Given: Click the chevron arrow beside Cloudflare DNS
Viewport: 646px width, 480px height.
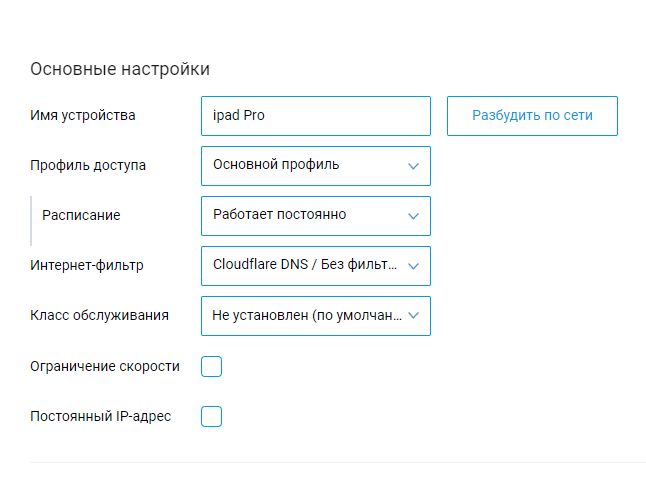Looking at the screenshot, I should coord(413,266).
